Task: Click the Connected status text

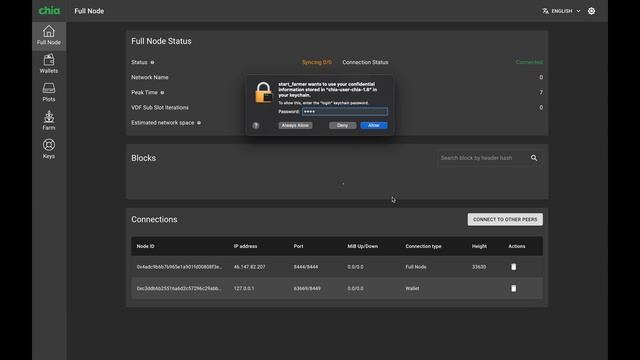Action: pyautogui.click(x=529, y=62)
